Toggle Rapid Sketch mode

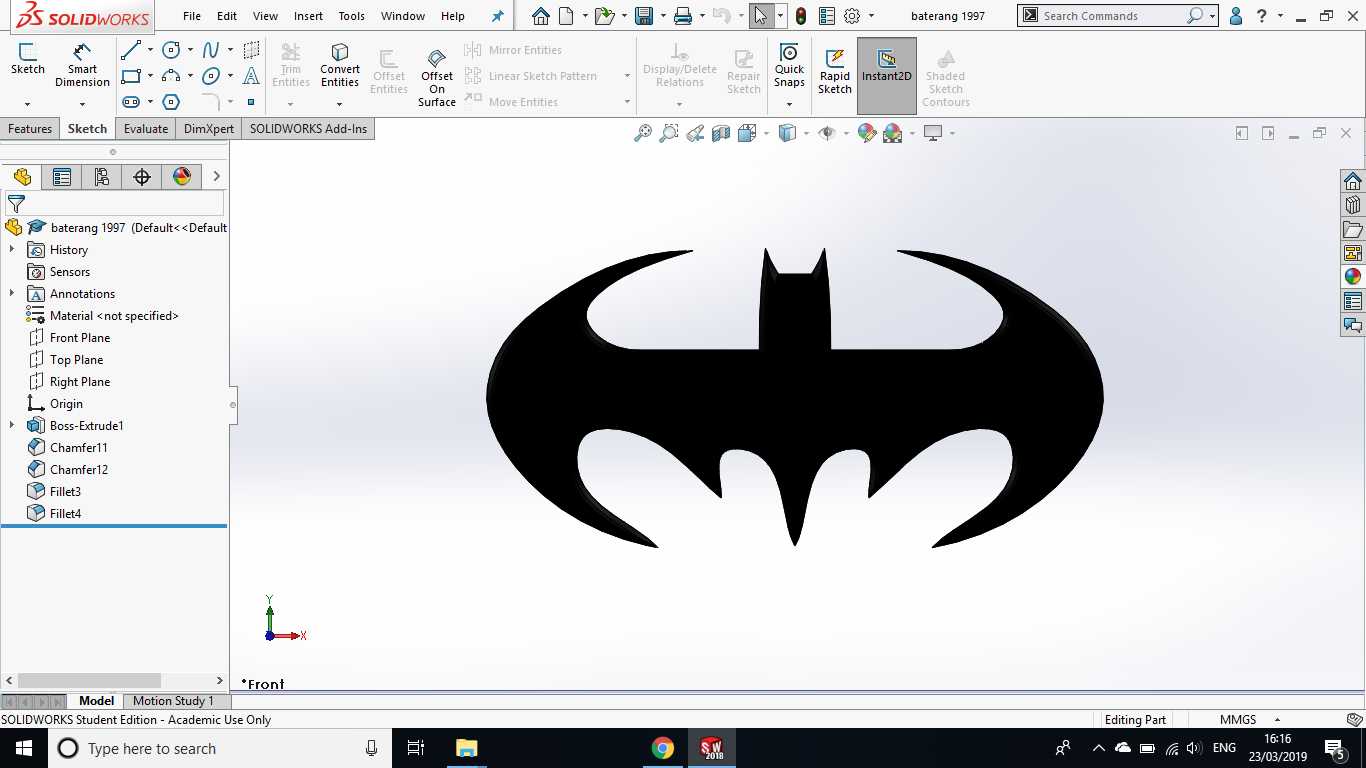pos(835,72)
